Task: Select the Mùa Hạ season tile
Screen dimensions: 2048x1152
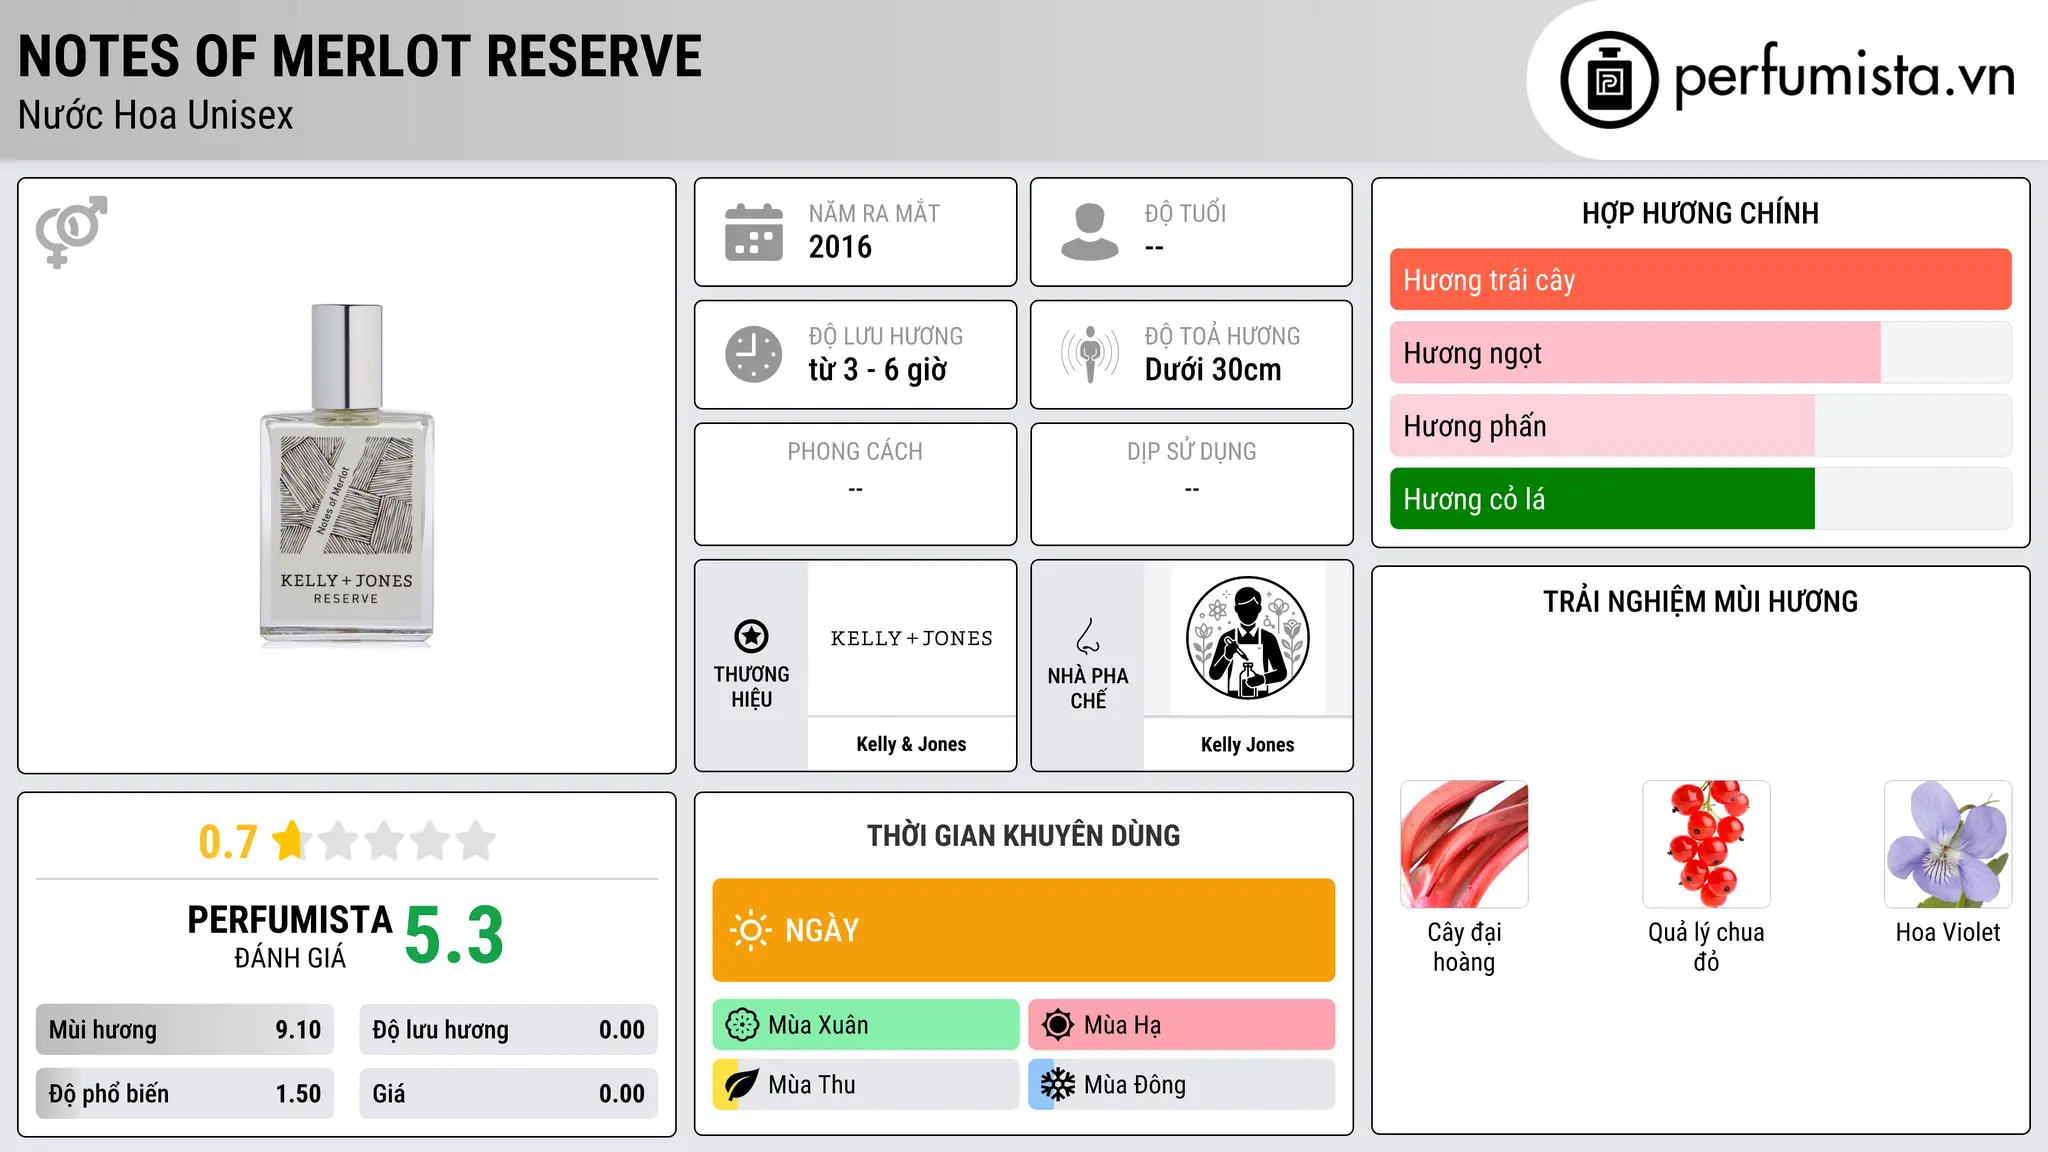Action: (1182, 1025)
